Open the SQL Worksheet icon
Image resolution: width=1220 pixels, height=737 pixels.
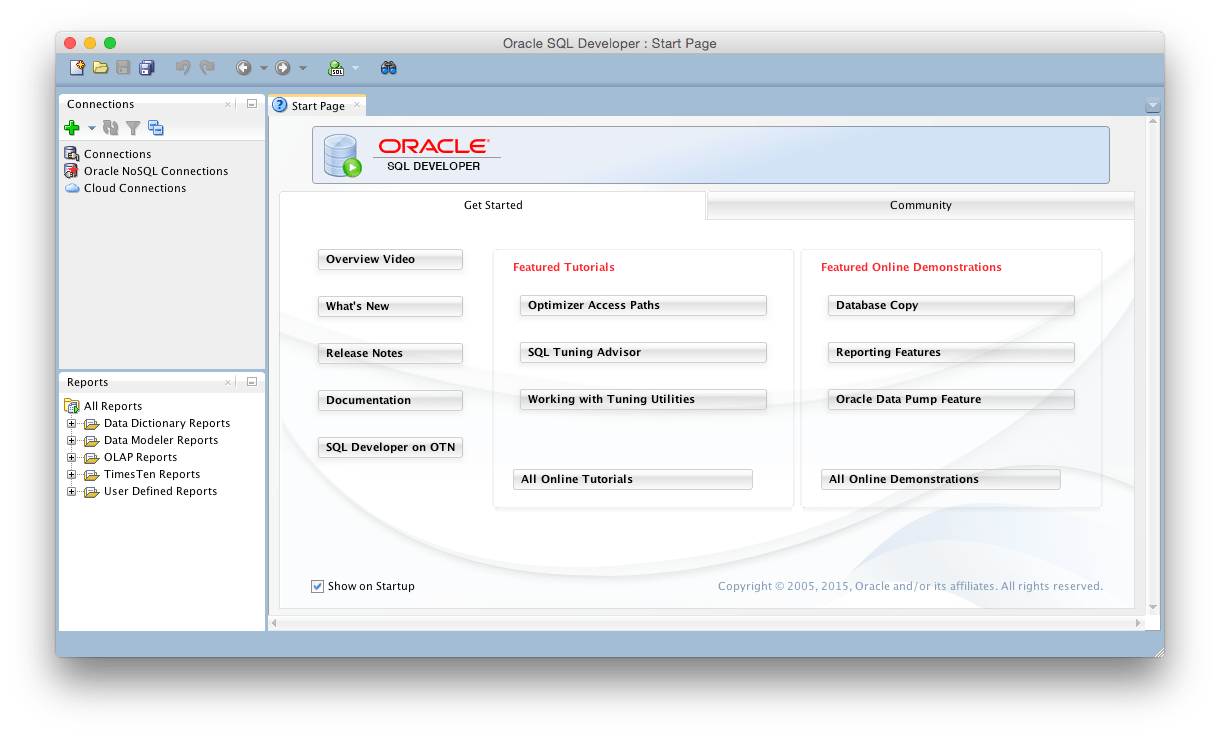click(337, 67)
